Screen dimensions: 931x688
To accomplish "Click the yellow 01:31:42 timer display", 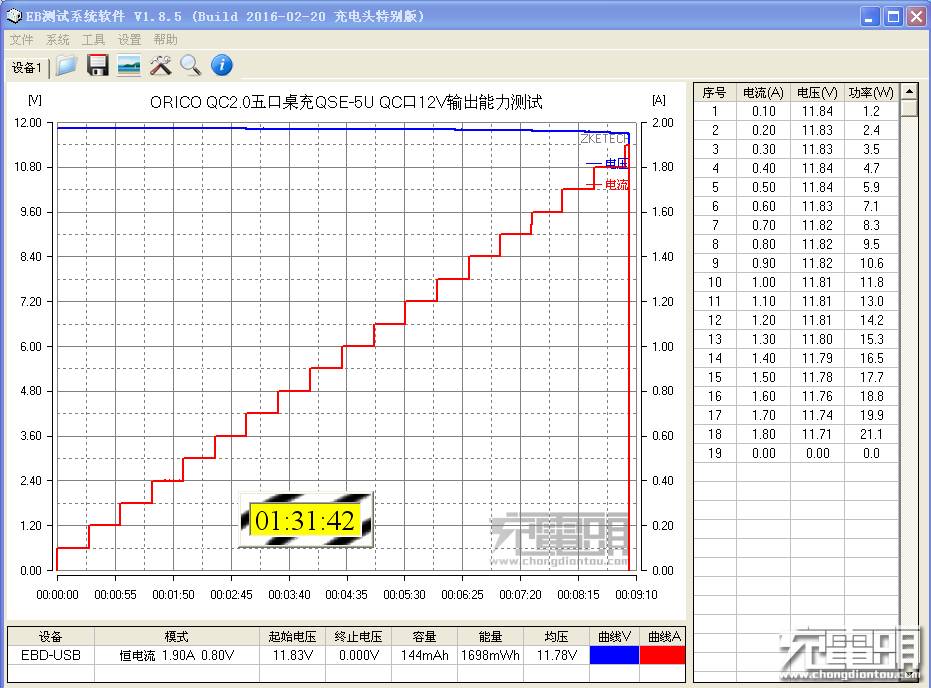I will tap(305, 521).
